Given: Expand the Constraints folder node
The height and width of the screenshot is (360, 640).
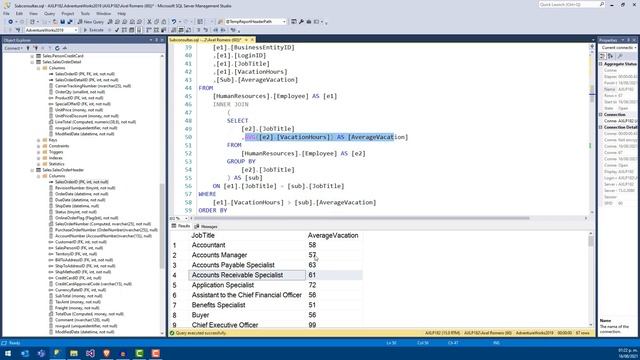Looking at the screenshot, I should click(x=38, y=146).
